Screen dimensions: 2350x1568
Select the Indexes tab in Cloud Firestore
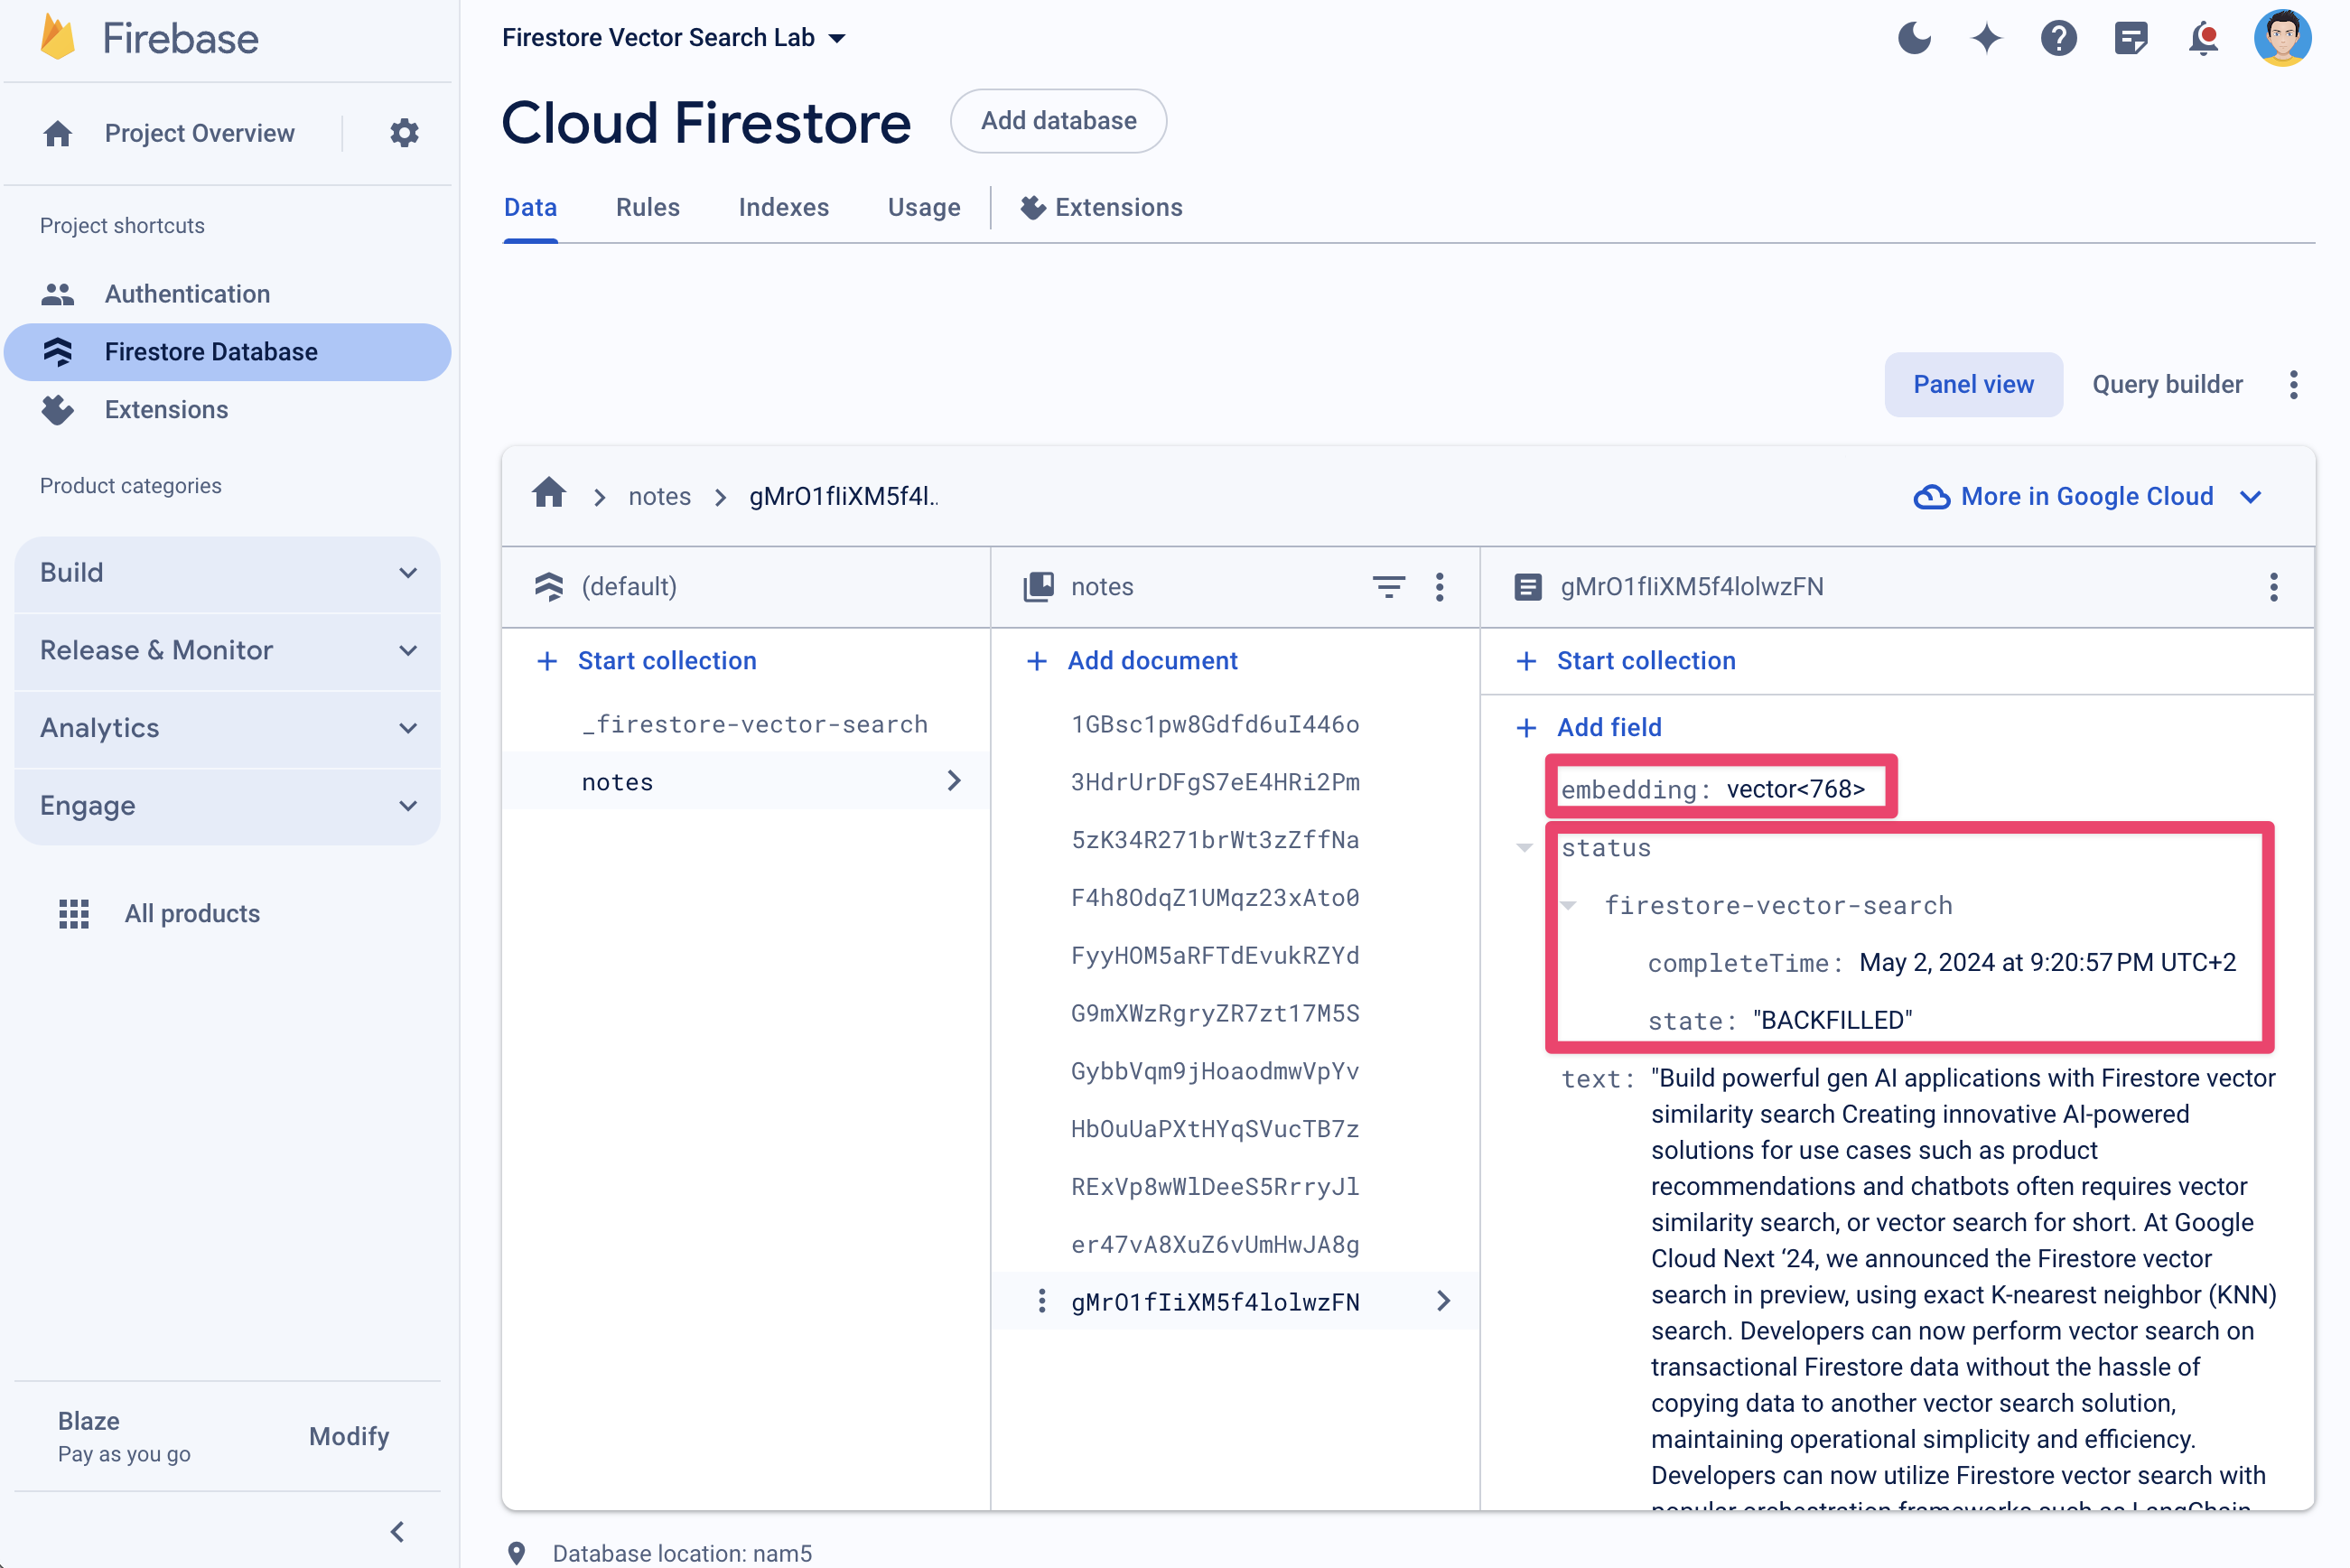782,209
